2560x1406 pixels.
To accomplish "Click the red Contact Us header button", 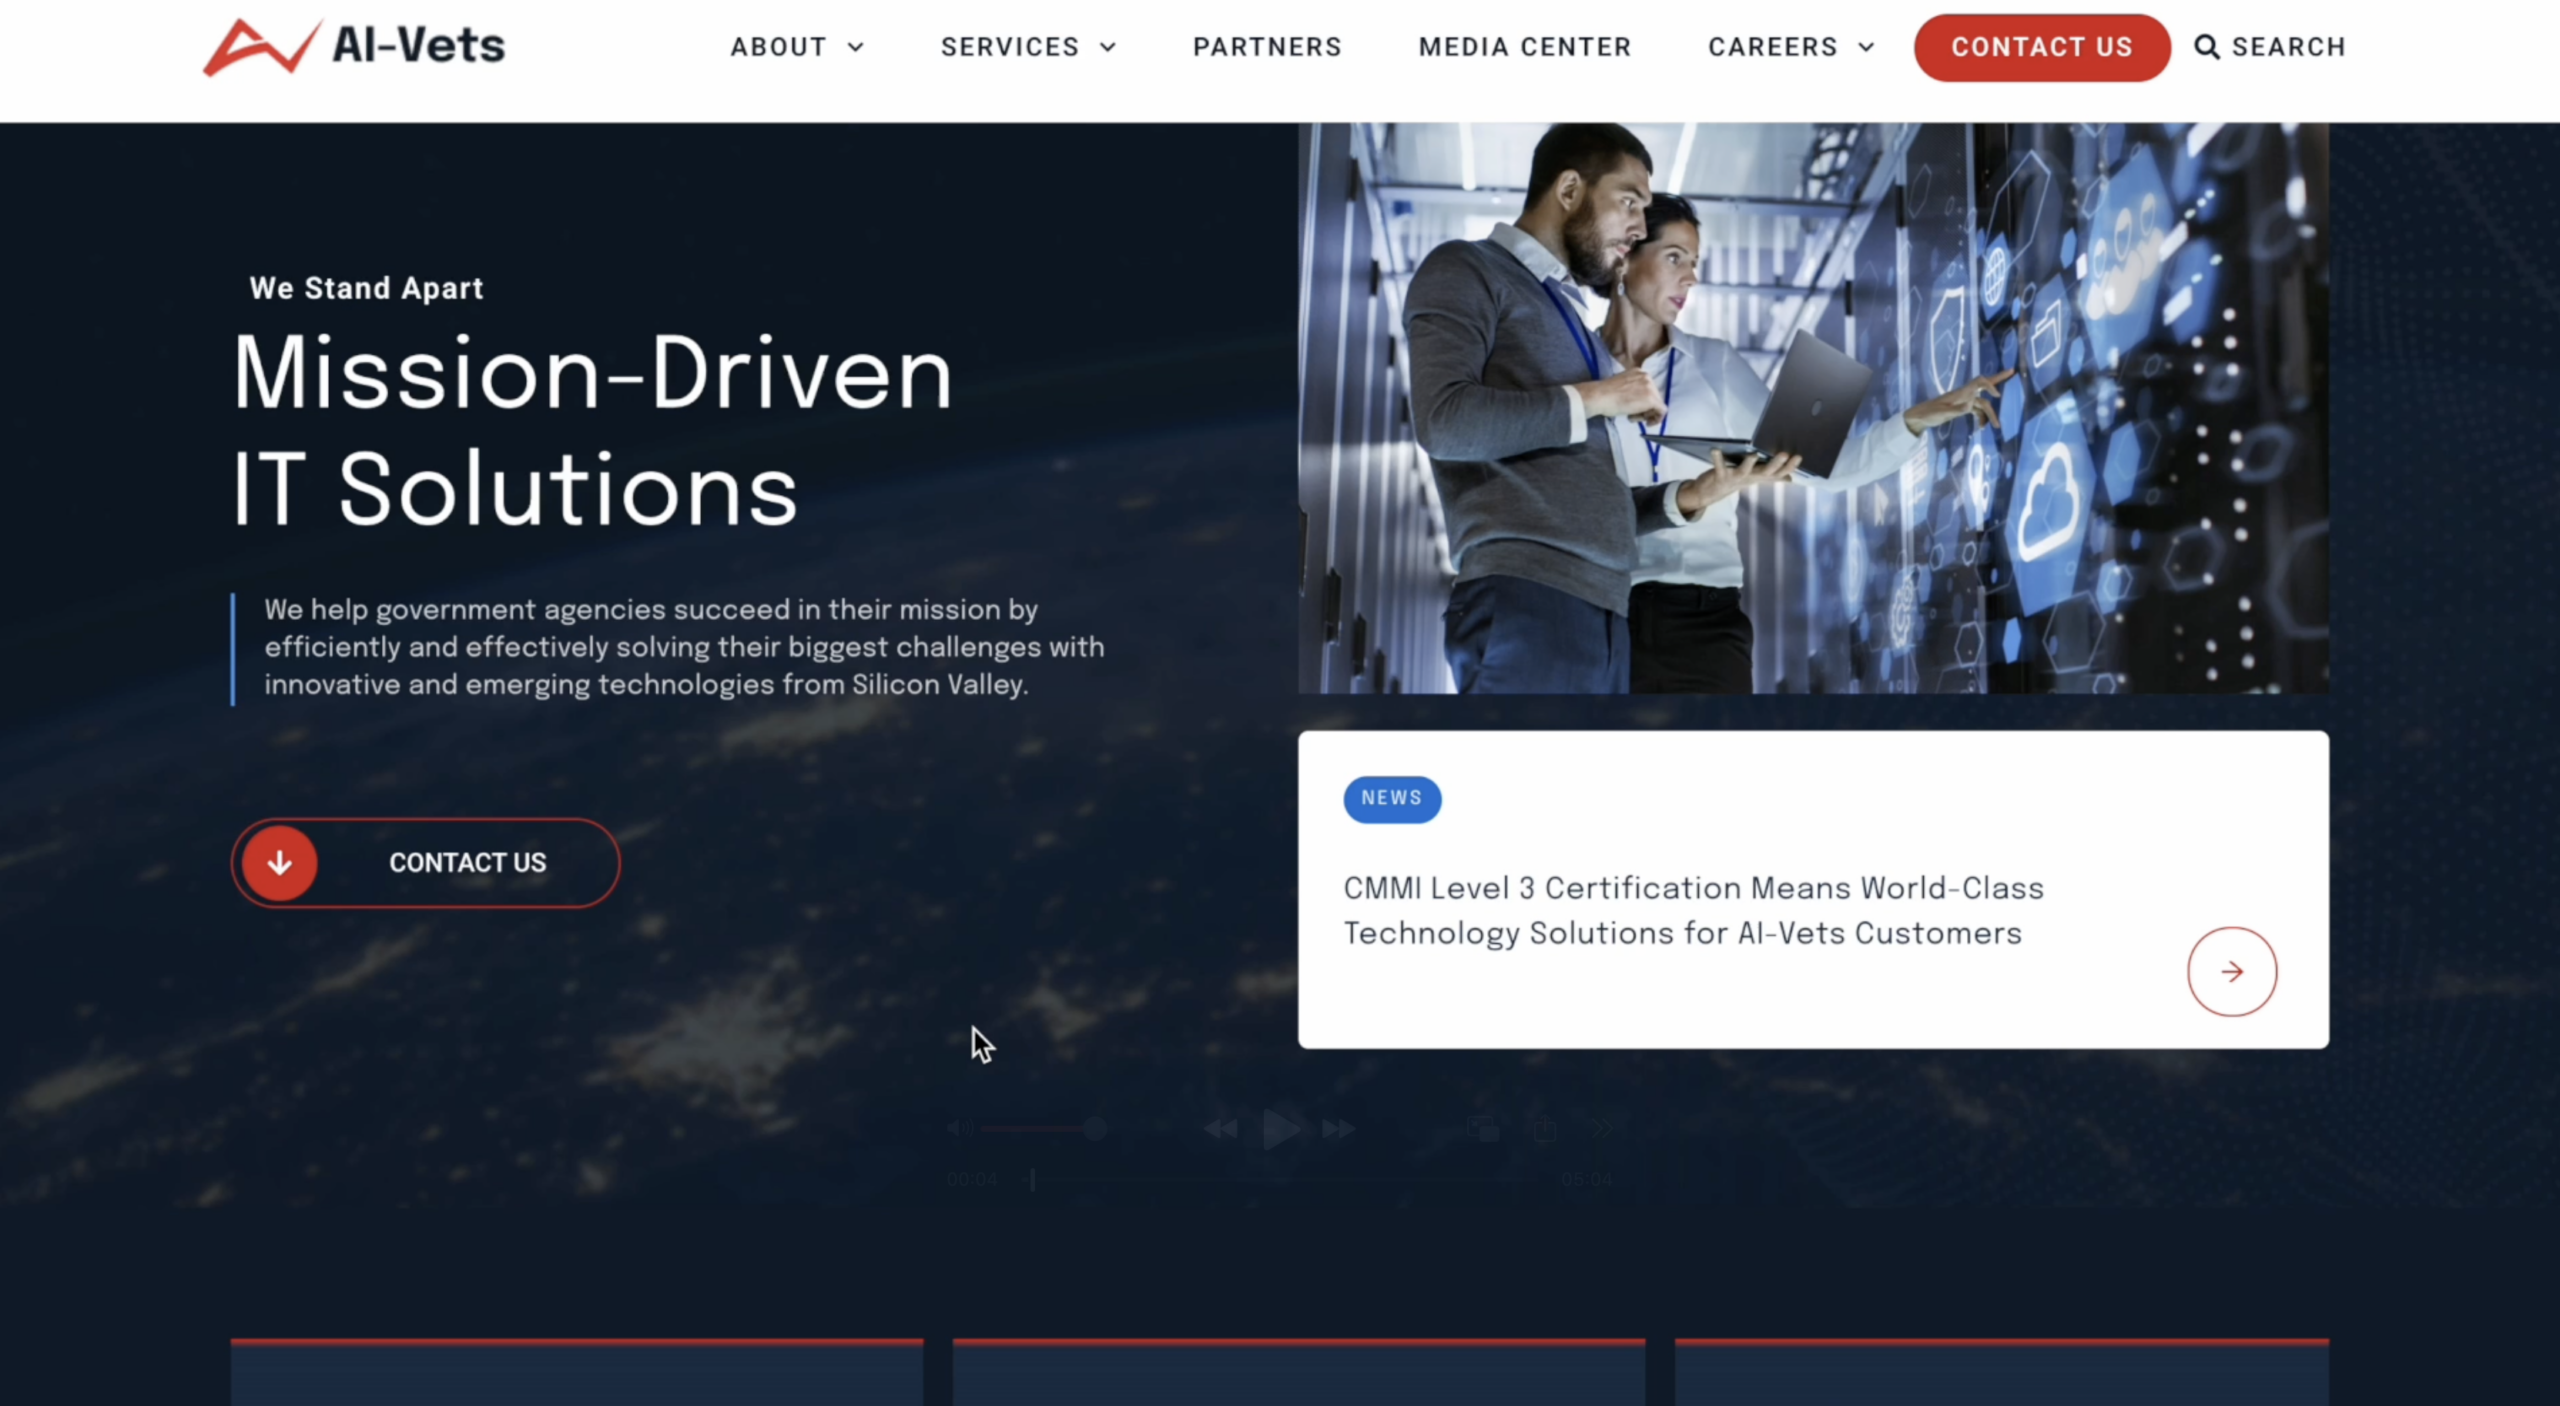I will pyautogui.click(x=2041, y=47).
